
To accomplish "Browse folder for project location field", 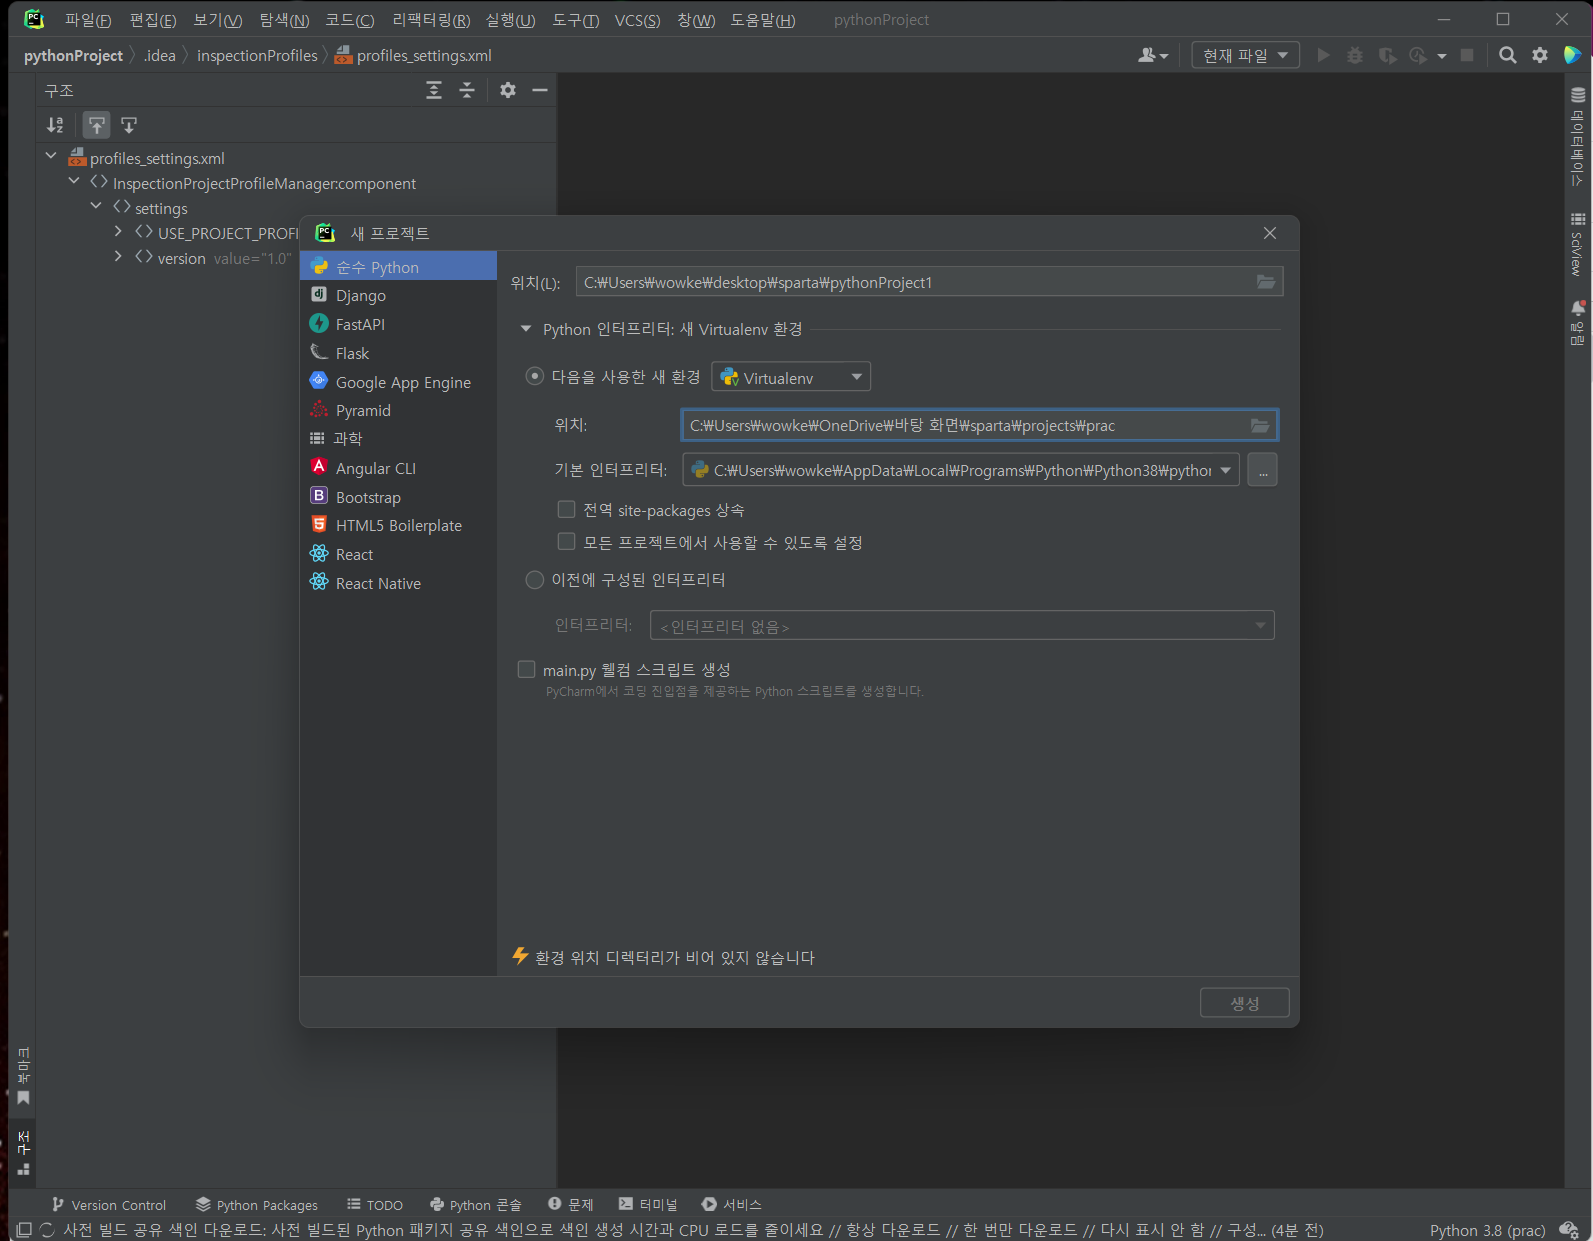I will [x=1266, y=283].
